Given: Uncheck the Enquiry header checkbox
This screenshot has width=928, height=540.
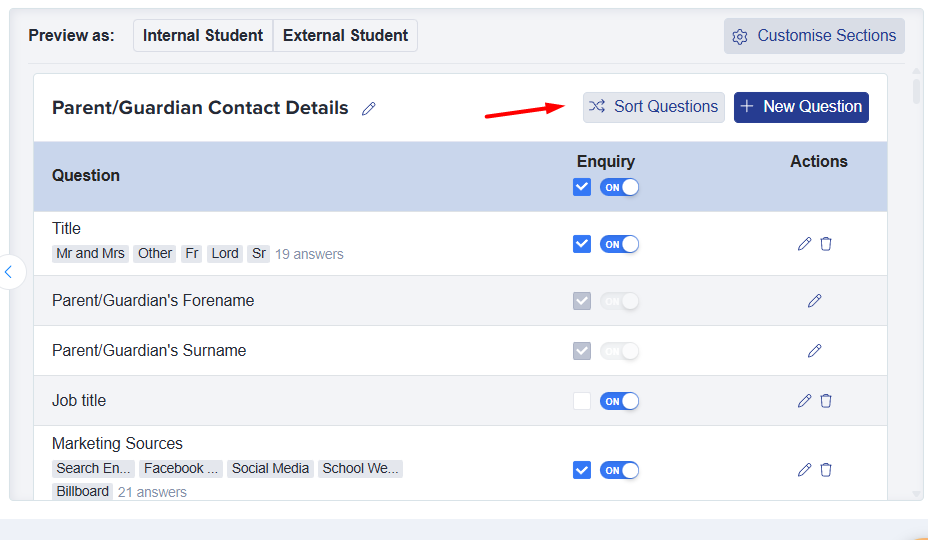Looking at the screenshot, I should (x=582, y=187).
